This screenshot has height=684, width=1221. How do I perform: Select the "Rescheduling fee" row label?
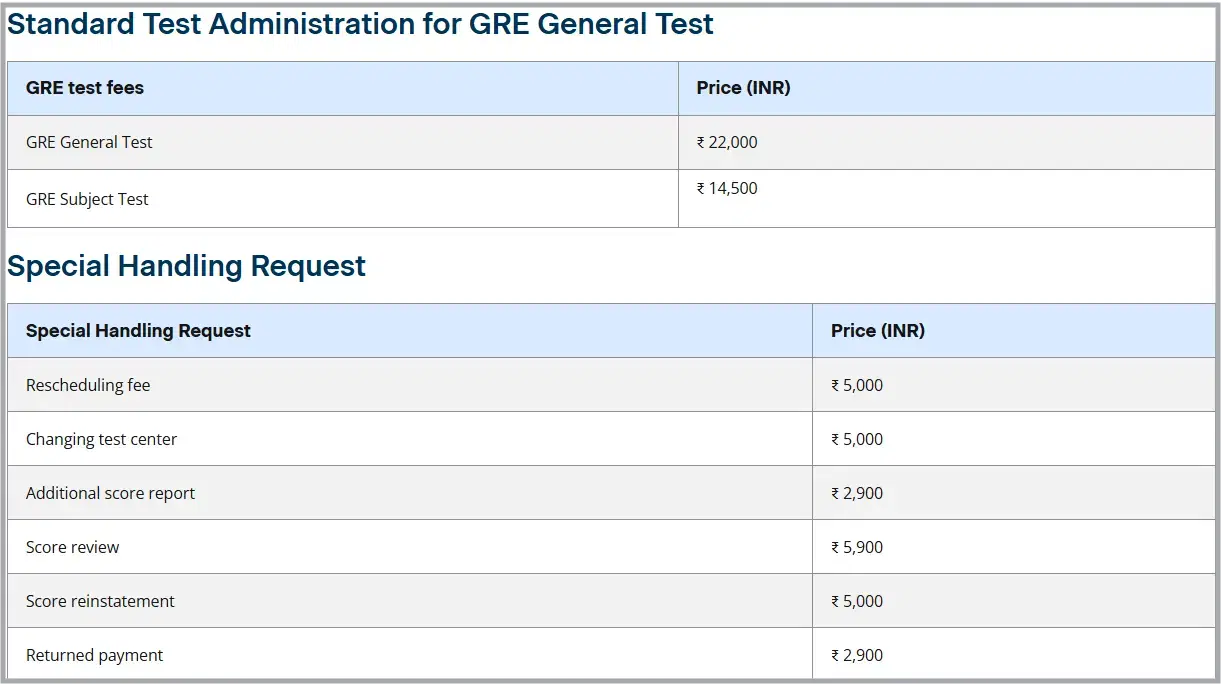[x=88, y=384]
